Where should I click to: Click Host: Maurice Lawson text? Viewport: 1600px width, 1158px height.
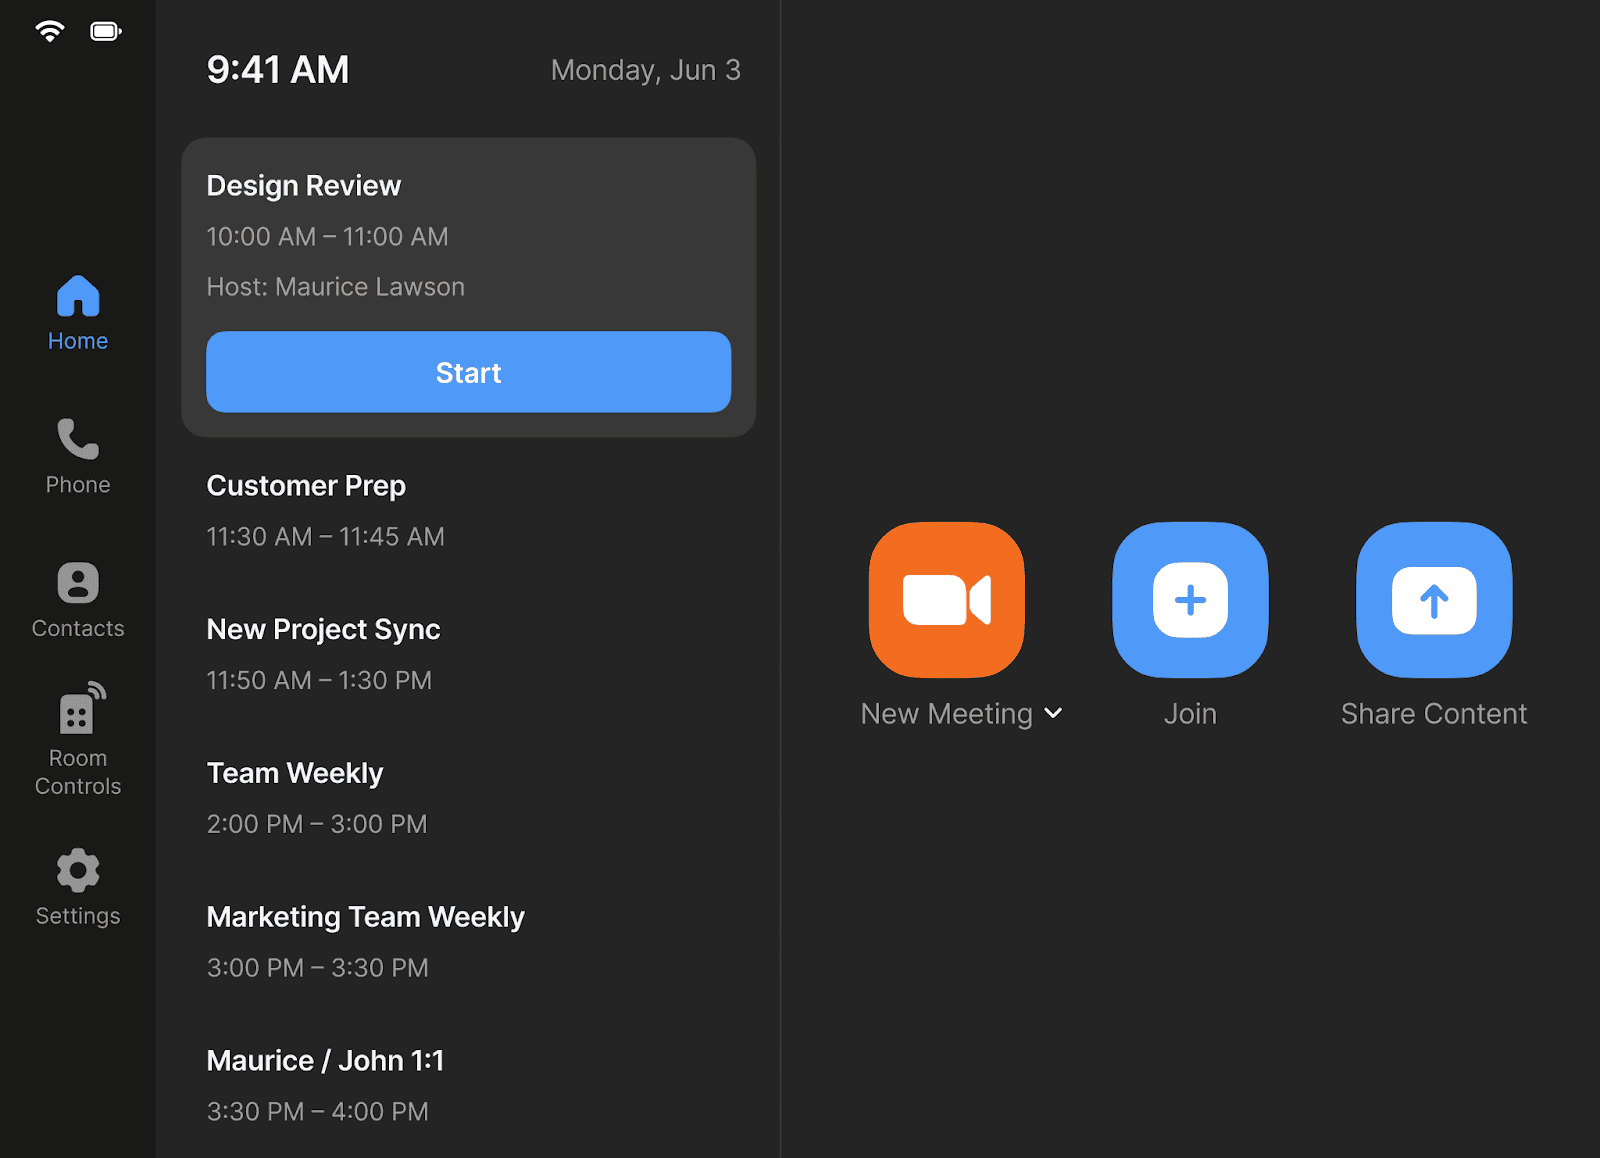[x=335, y=287]
